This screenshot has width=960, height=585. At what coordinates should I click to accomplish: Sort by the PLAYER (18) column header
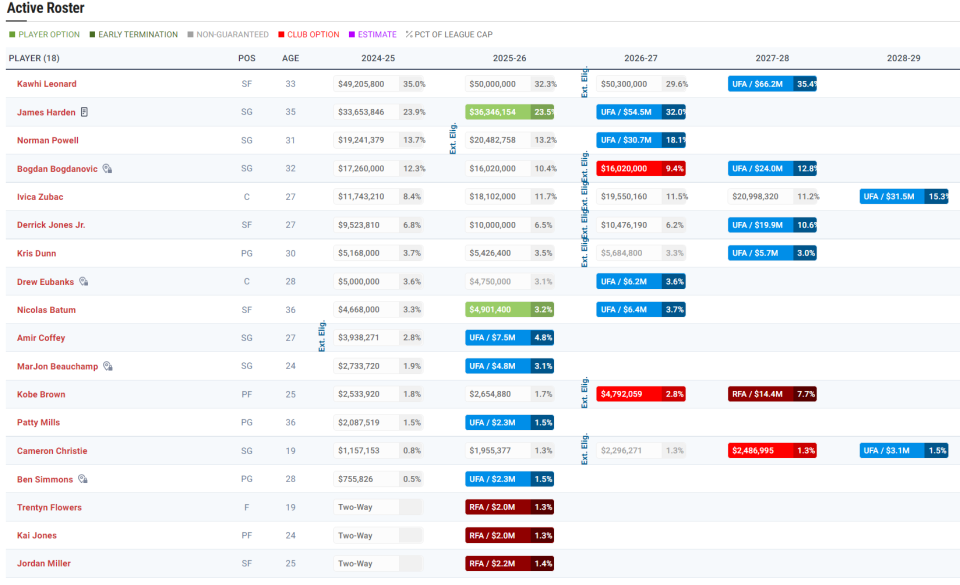click(x=34, y=58)
